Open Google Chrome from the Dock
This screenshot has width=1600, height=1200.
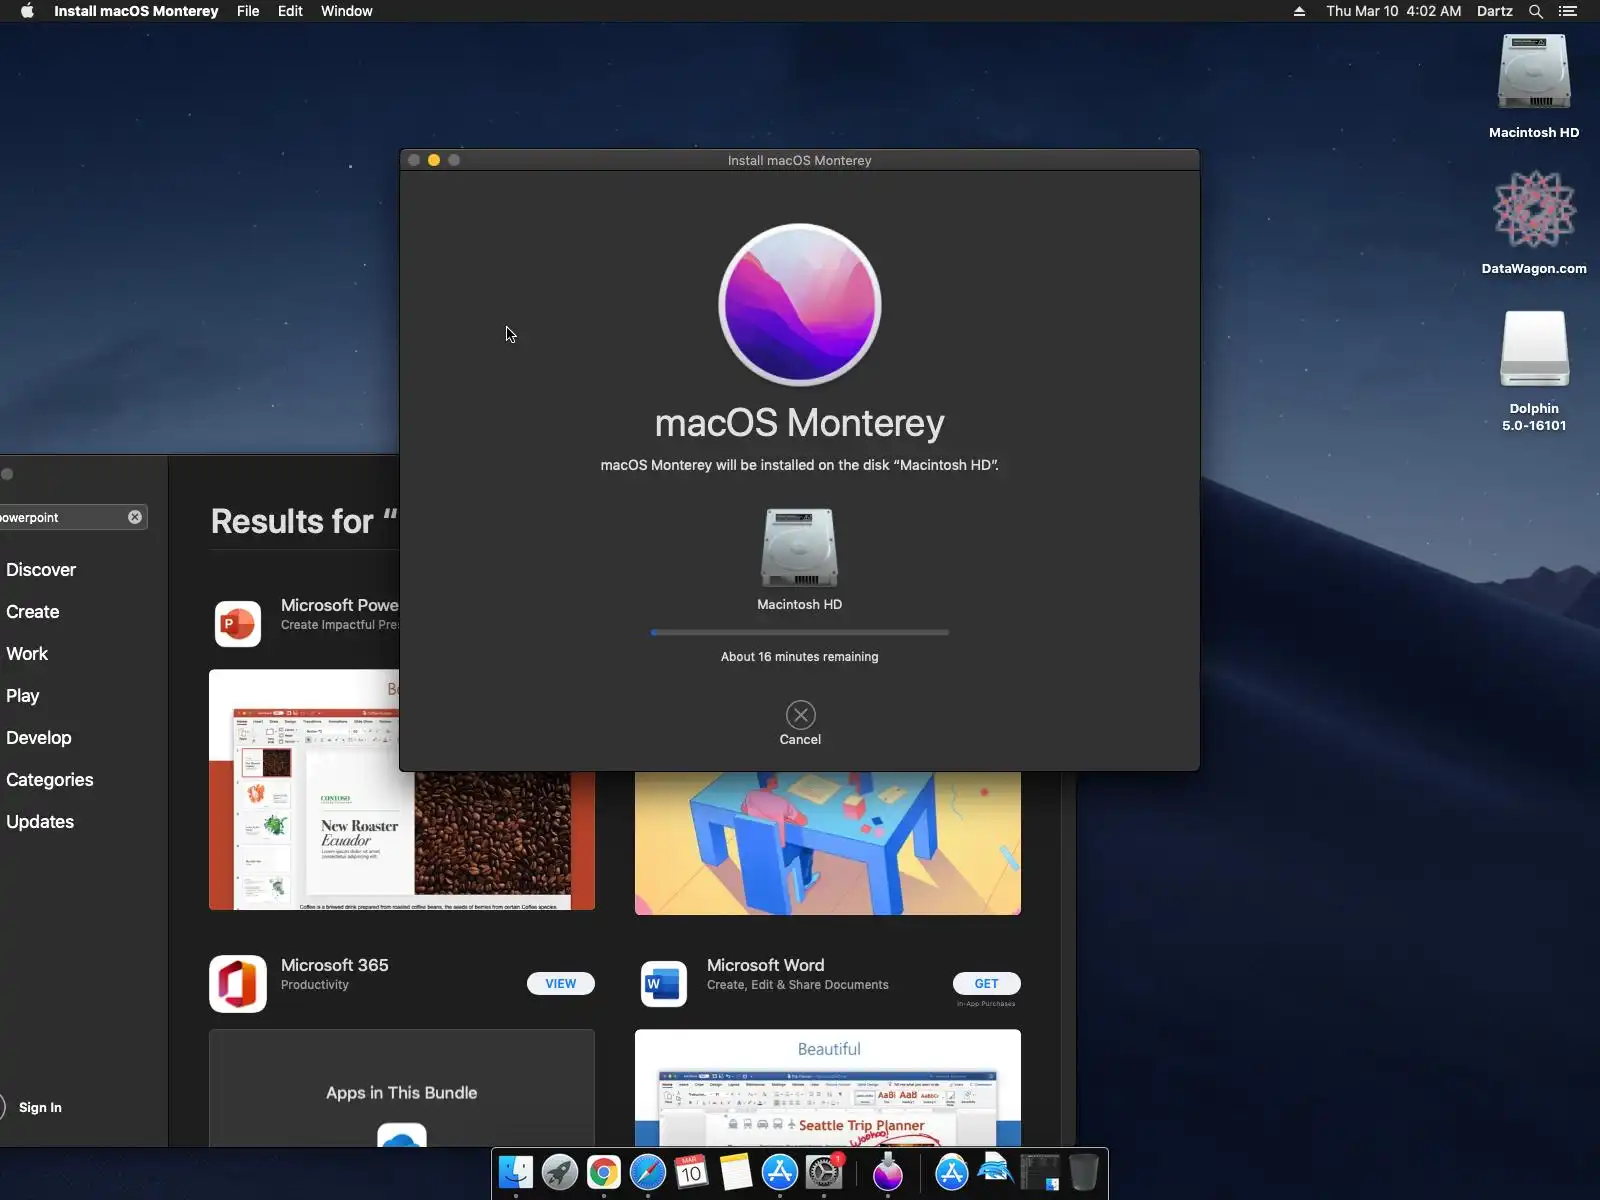(x=604, y=1172)
